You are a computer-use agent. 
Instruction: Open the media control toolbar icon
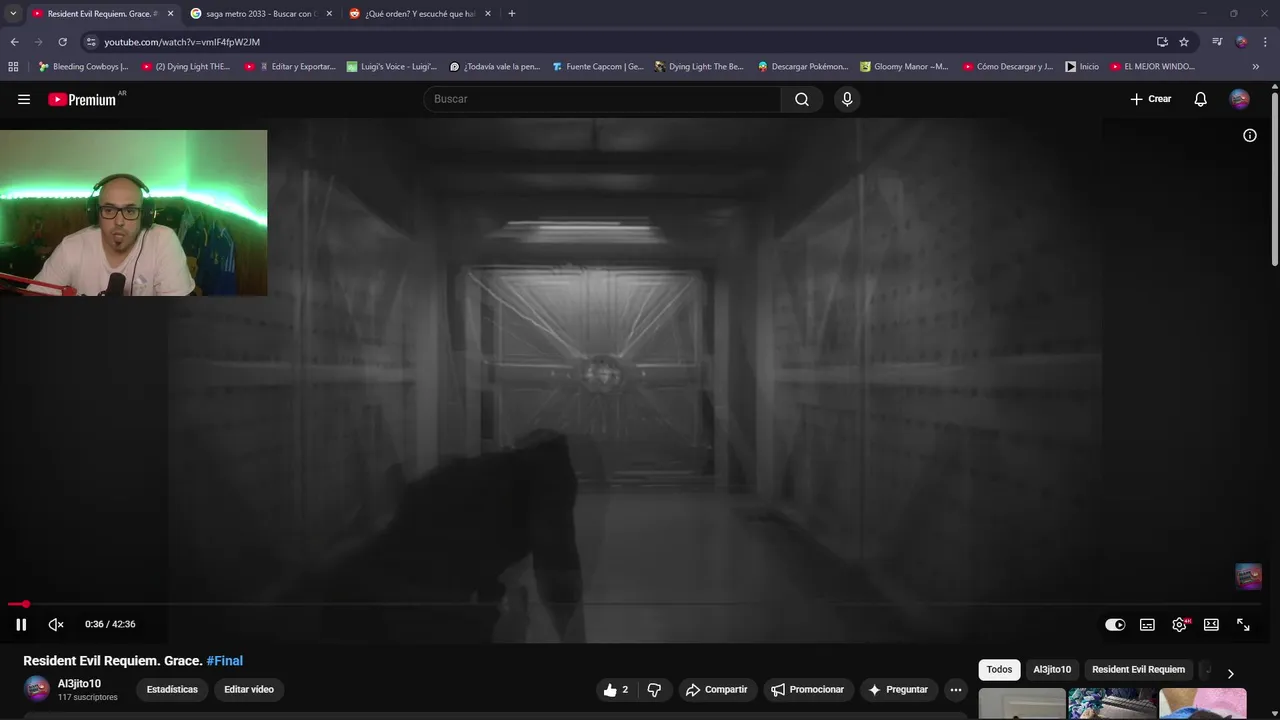pos(1217,42)
